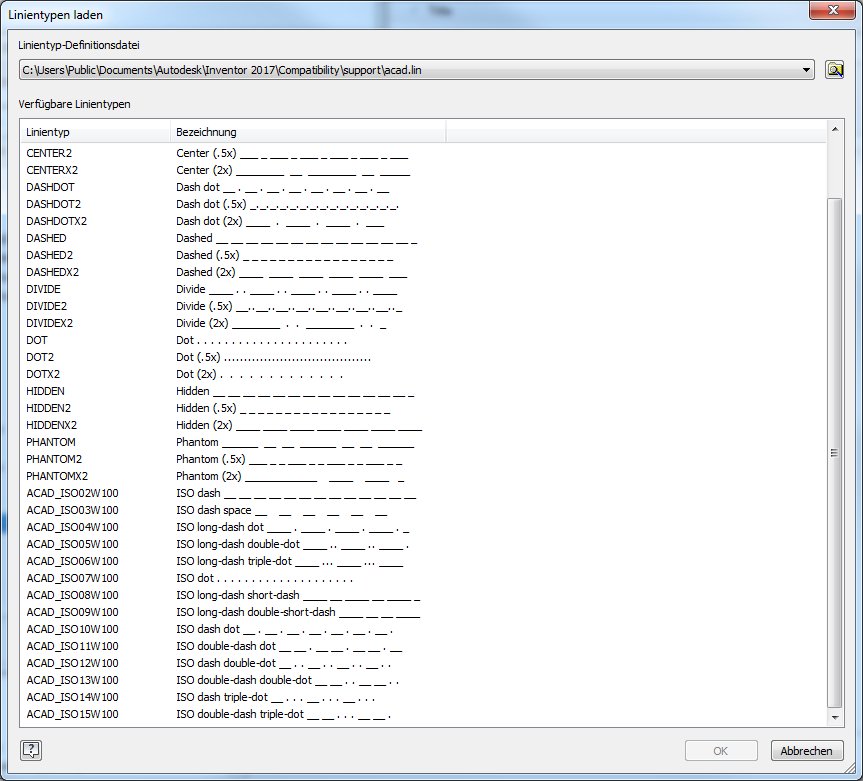The height and width of the screenshot is (781, 863).
Task: Select the DOT2 linetype
Action: click(40, 357)
